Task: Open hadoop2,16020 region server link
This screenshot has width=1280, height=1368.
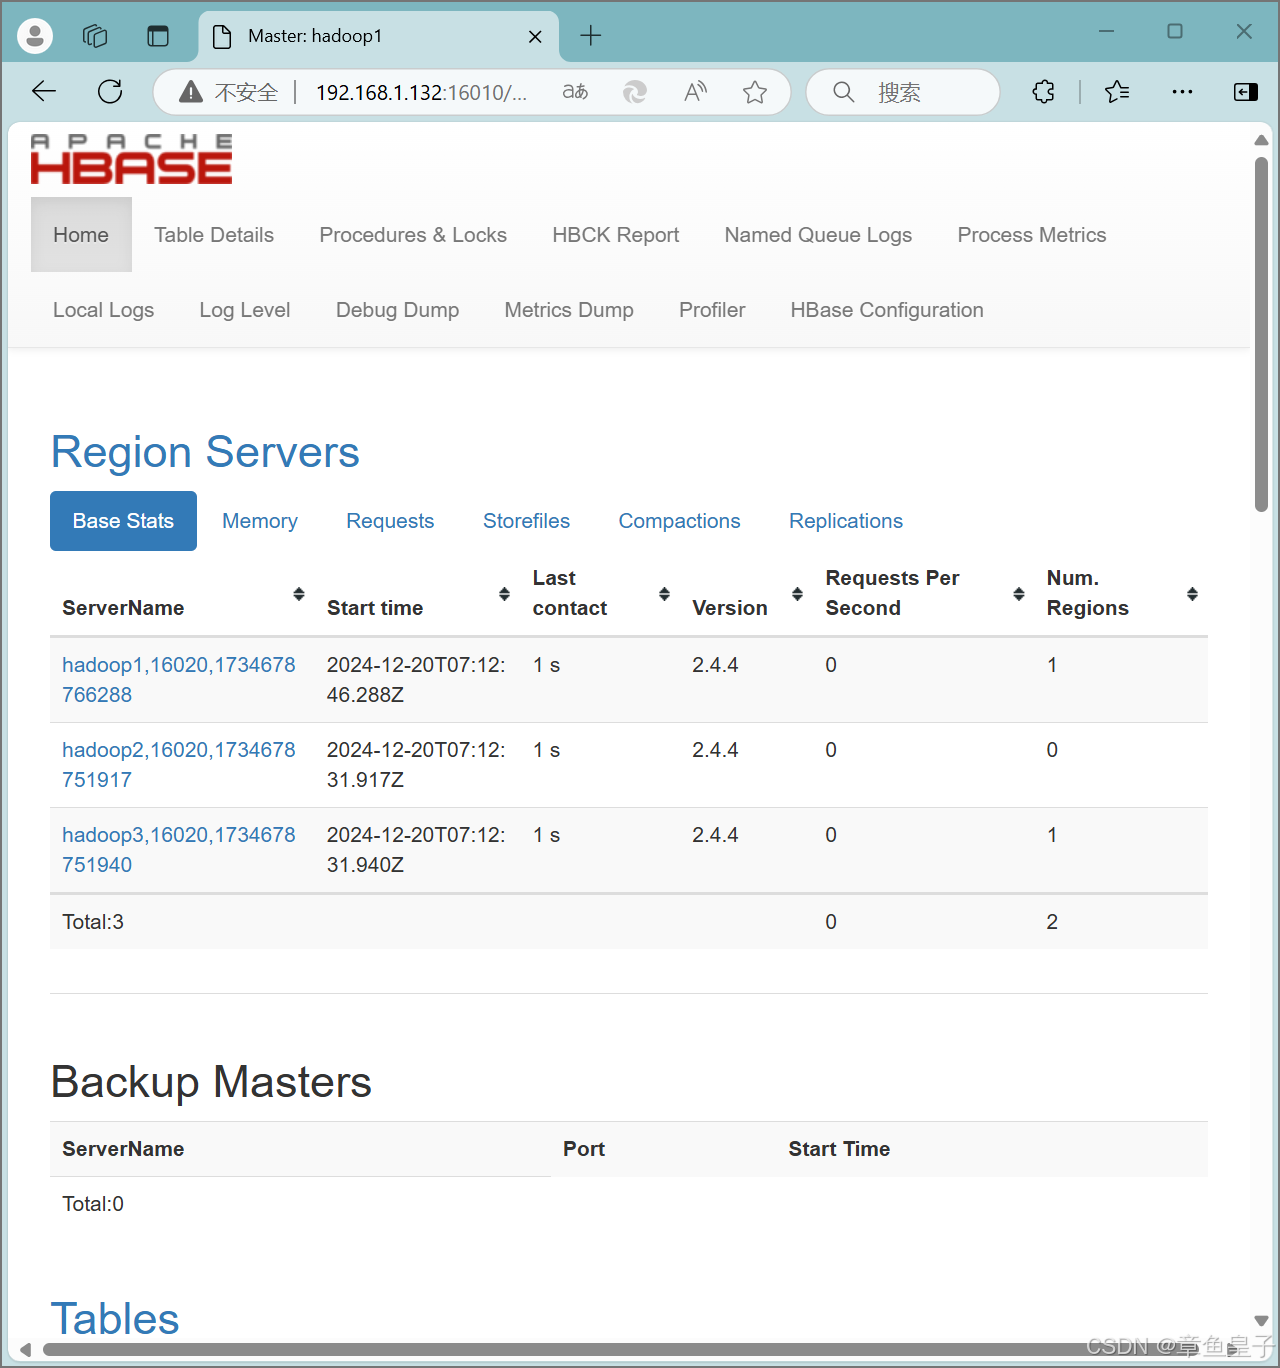Action: [x=179, y=765]
